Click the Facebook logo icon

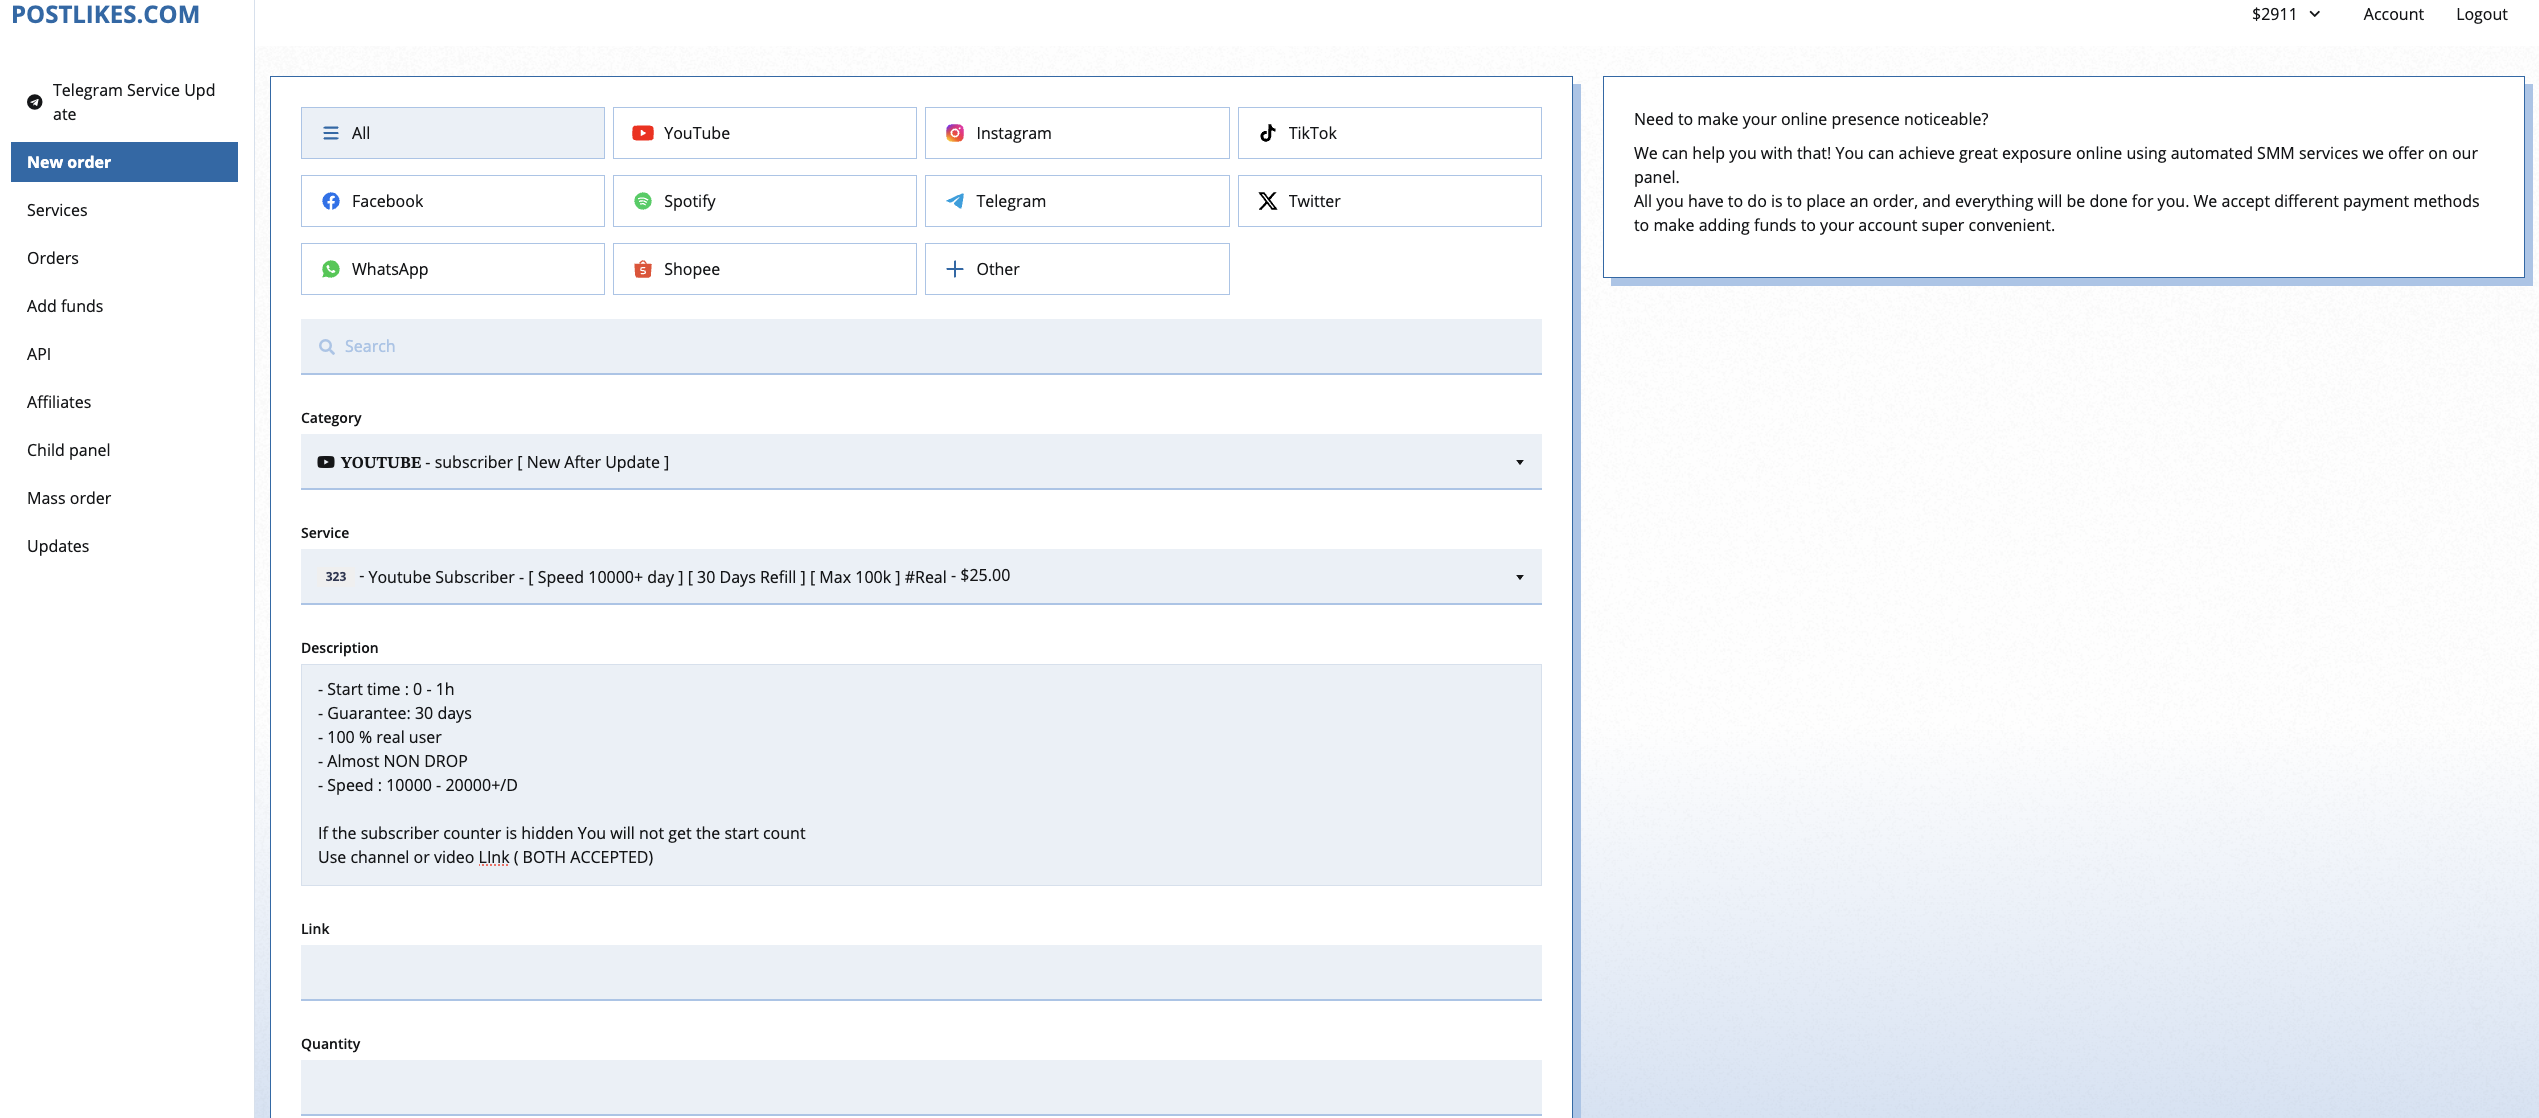click(331, 201)
